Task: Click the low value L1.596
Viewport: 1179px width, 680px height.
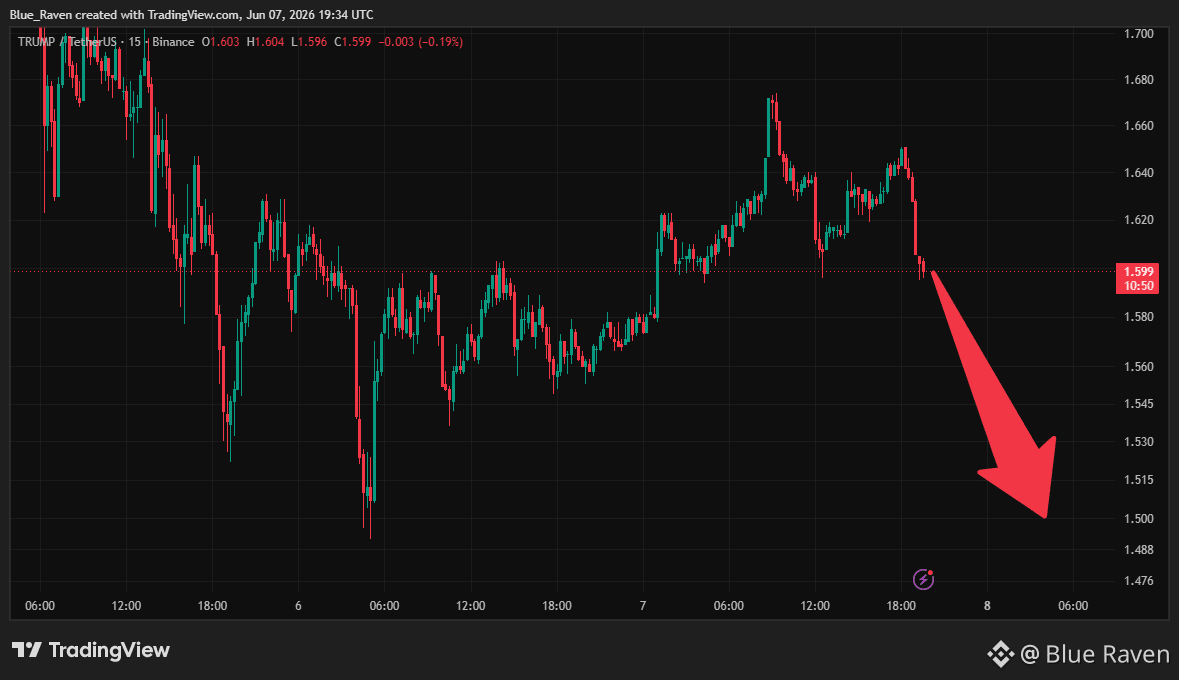Action: (309, 42)
